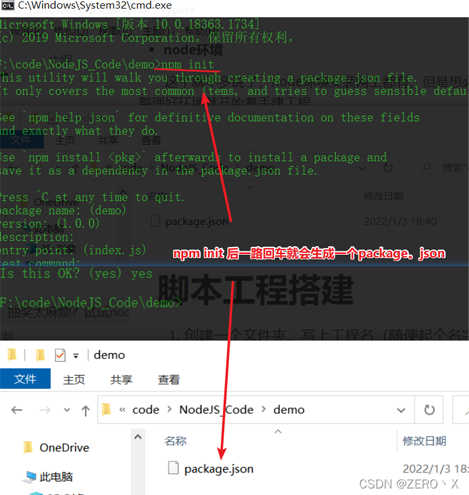This screenshot has width=469, height=495.
Task: Select OneDrive in the navigation pane
Action: (64, 447)
